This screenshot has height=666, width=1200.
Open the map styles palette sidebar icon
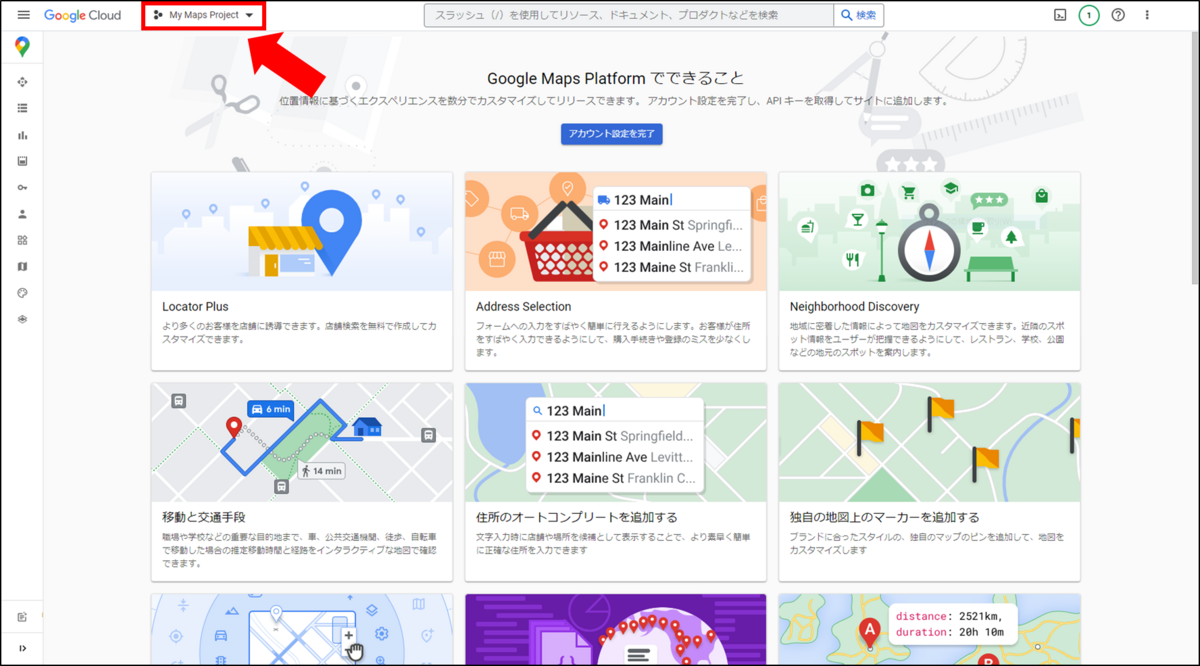[22, 293]
